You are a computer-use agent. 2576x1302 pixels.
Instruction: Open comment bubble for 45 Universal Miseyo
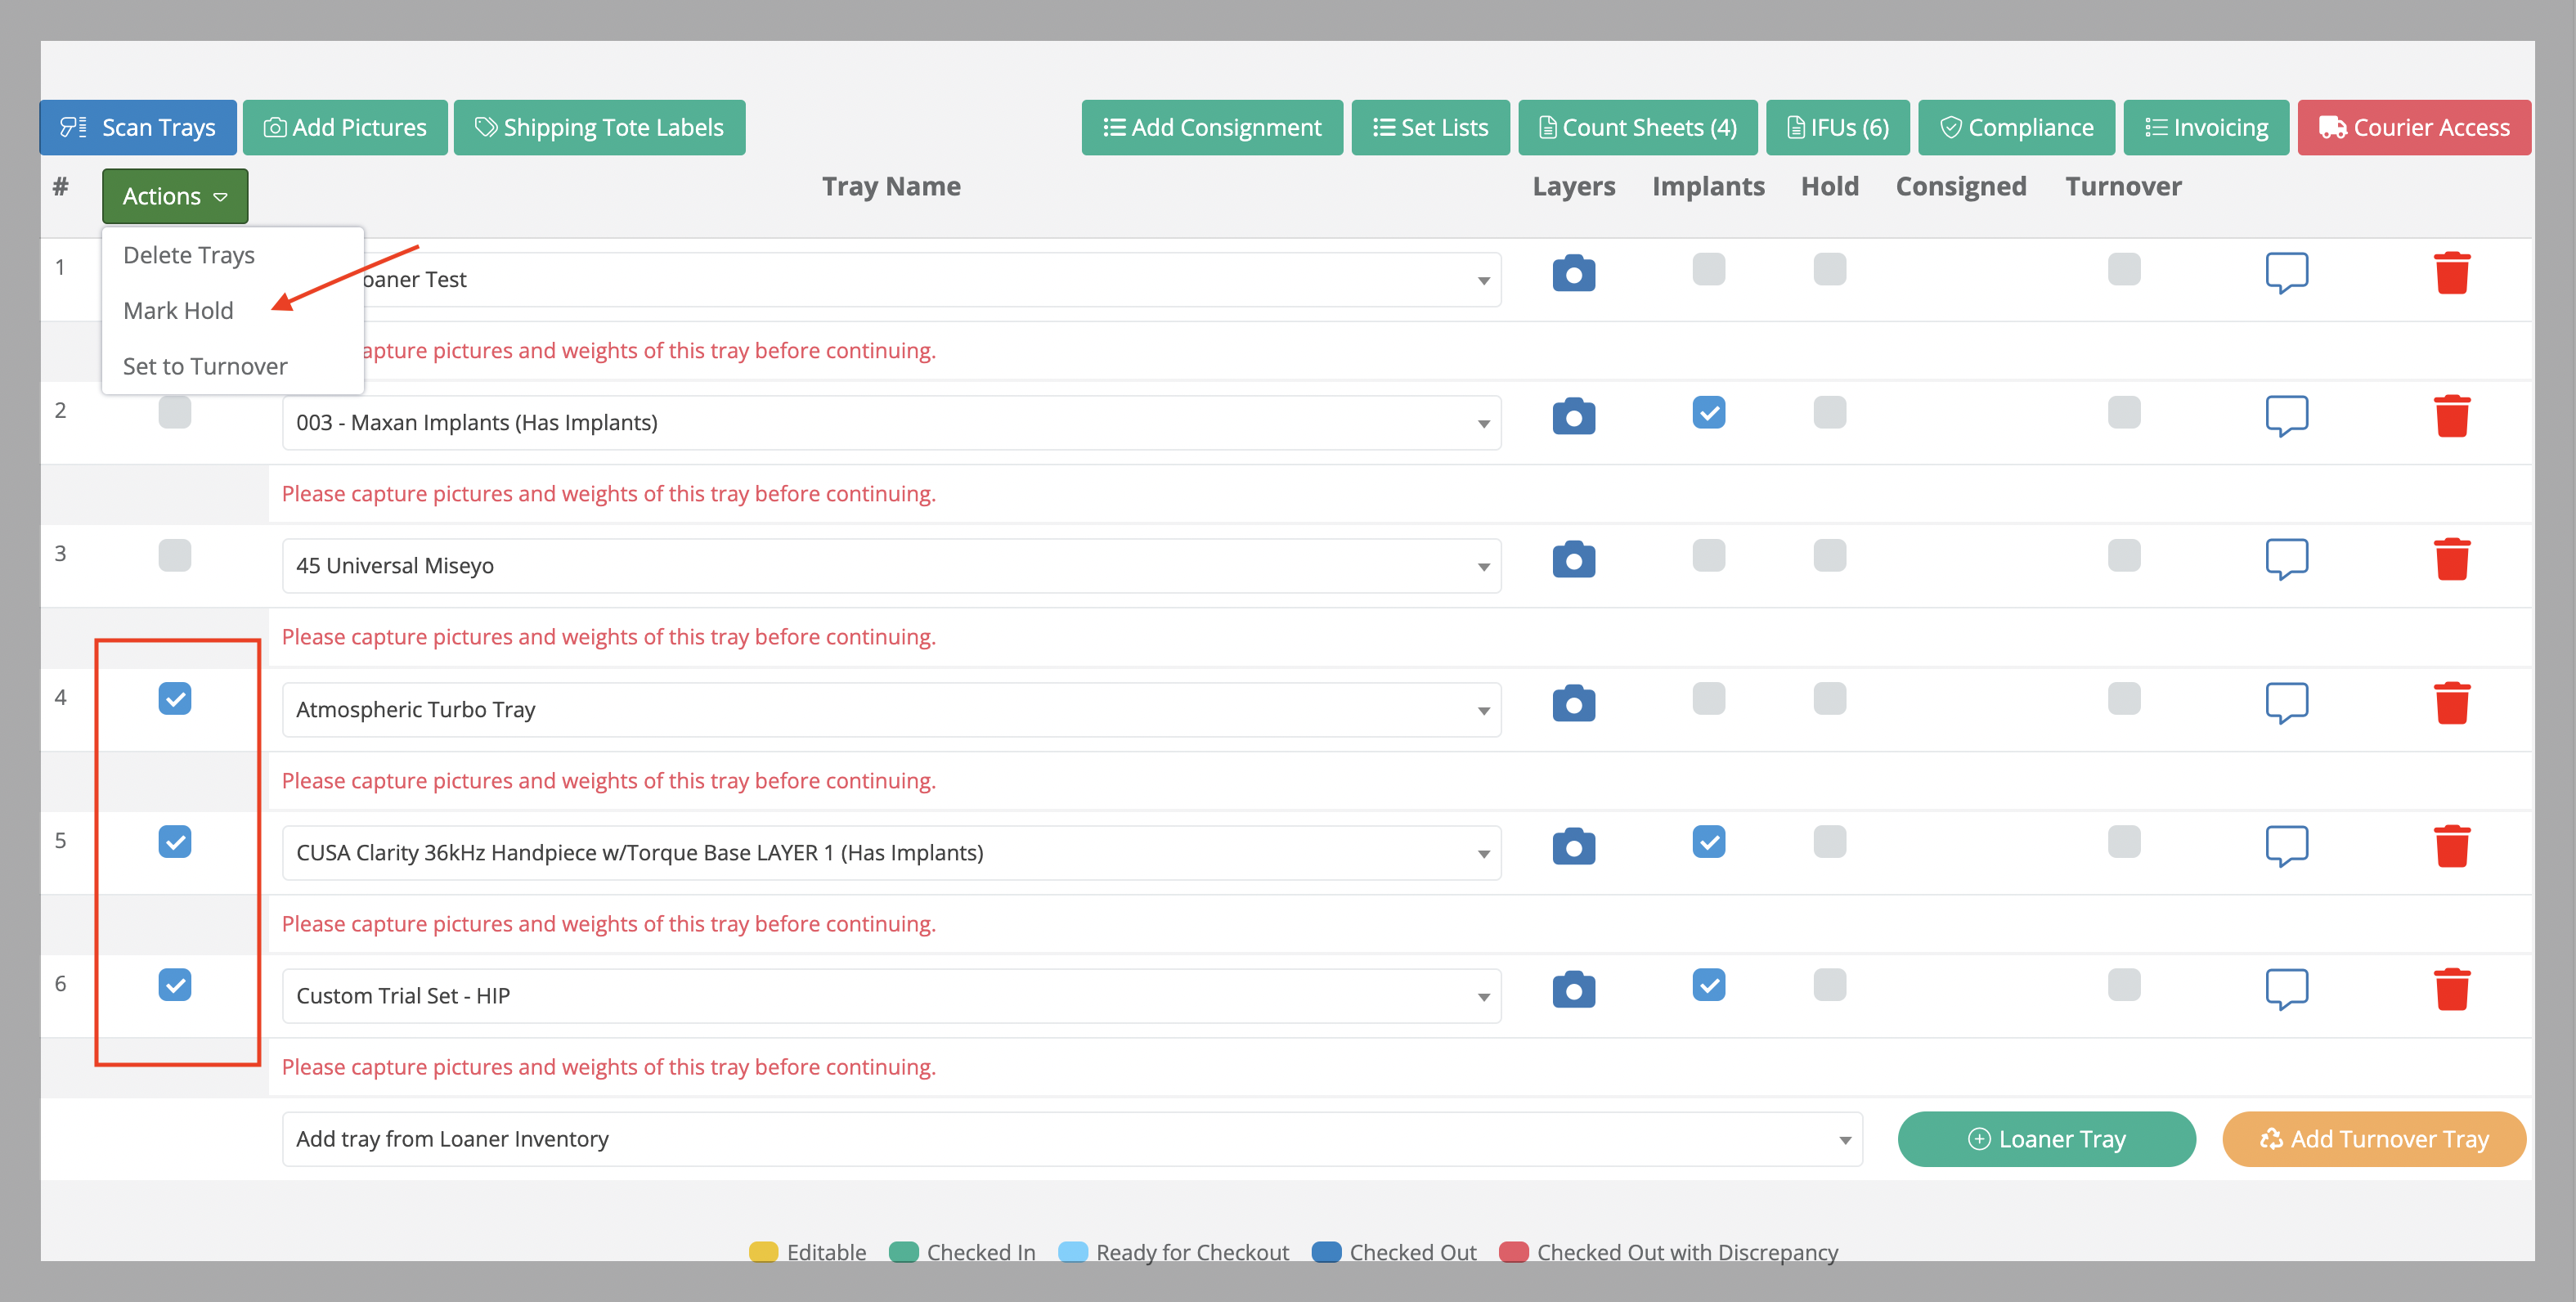pos(2286,559)
